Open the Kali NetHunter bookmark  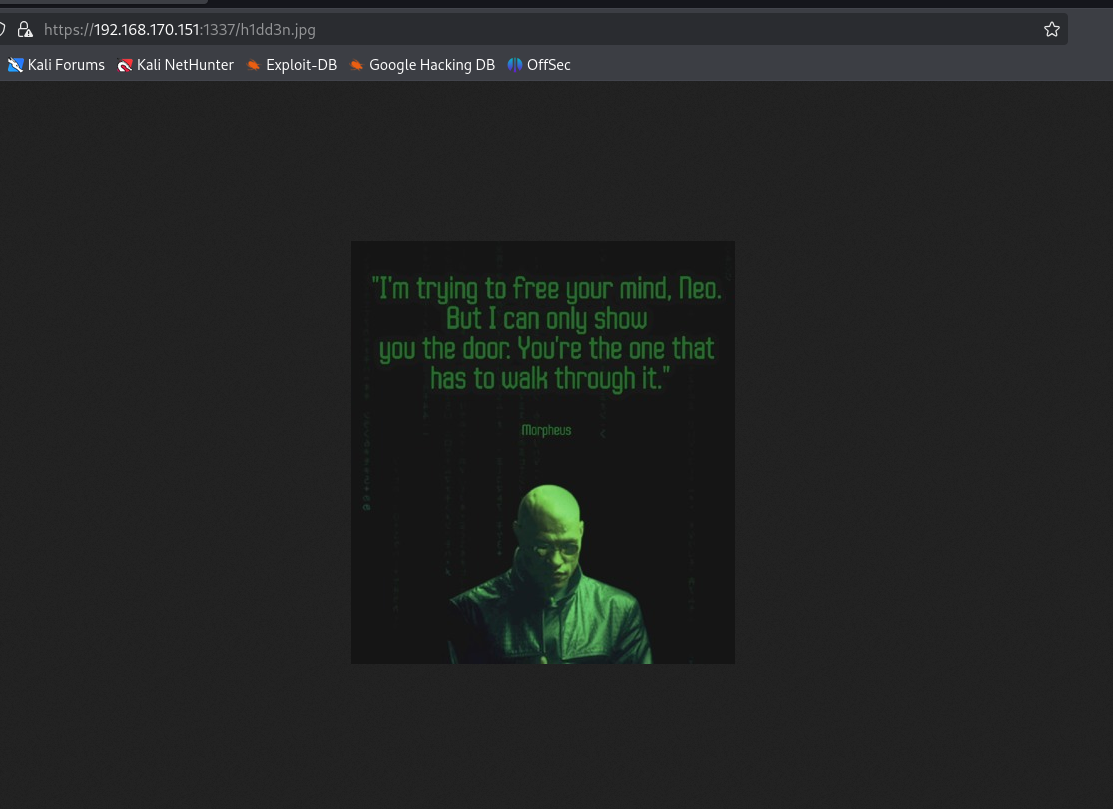tap(175, 65)
